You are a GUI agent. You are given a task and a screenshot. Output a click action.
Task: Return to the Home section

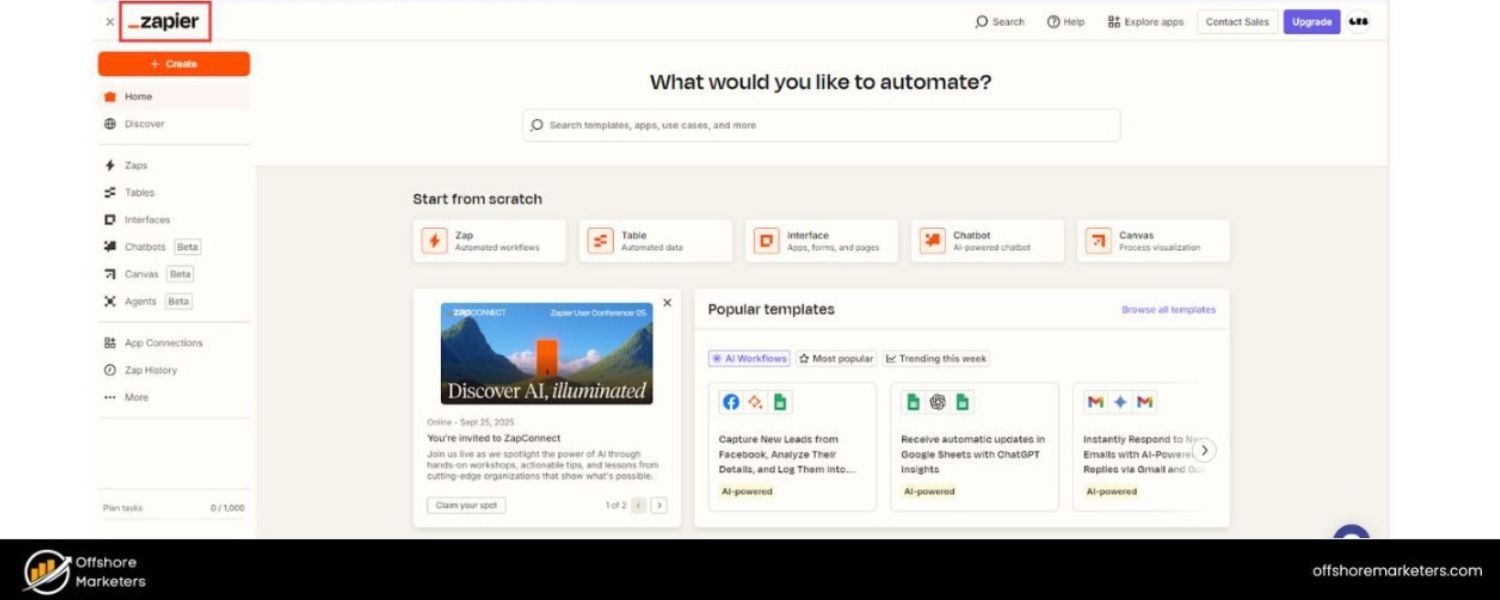[140, 96]
